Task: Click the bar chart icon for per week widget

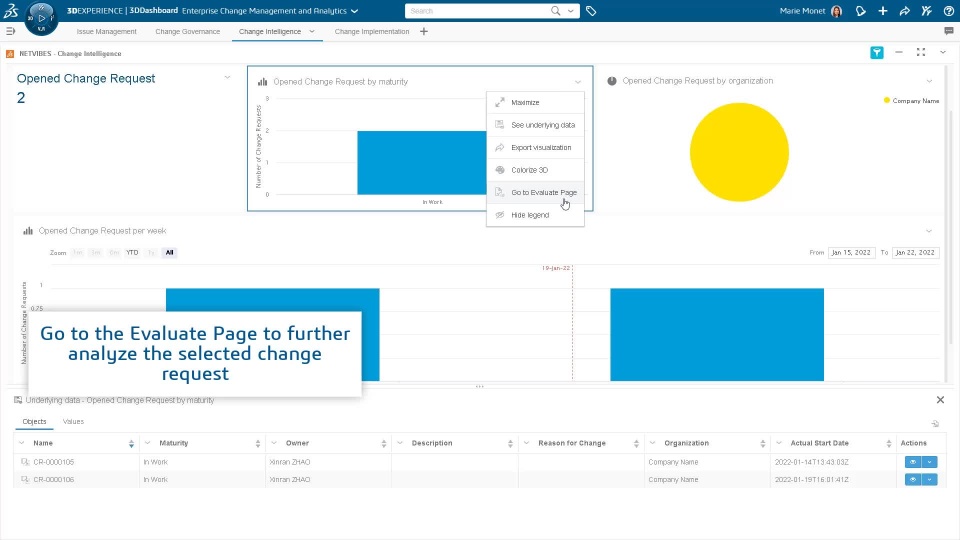Action: click(x=28, y=231)
